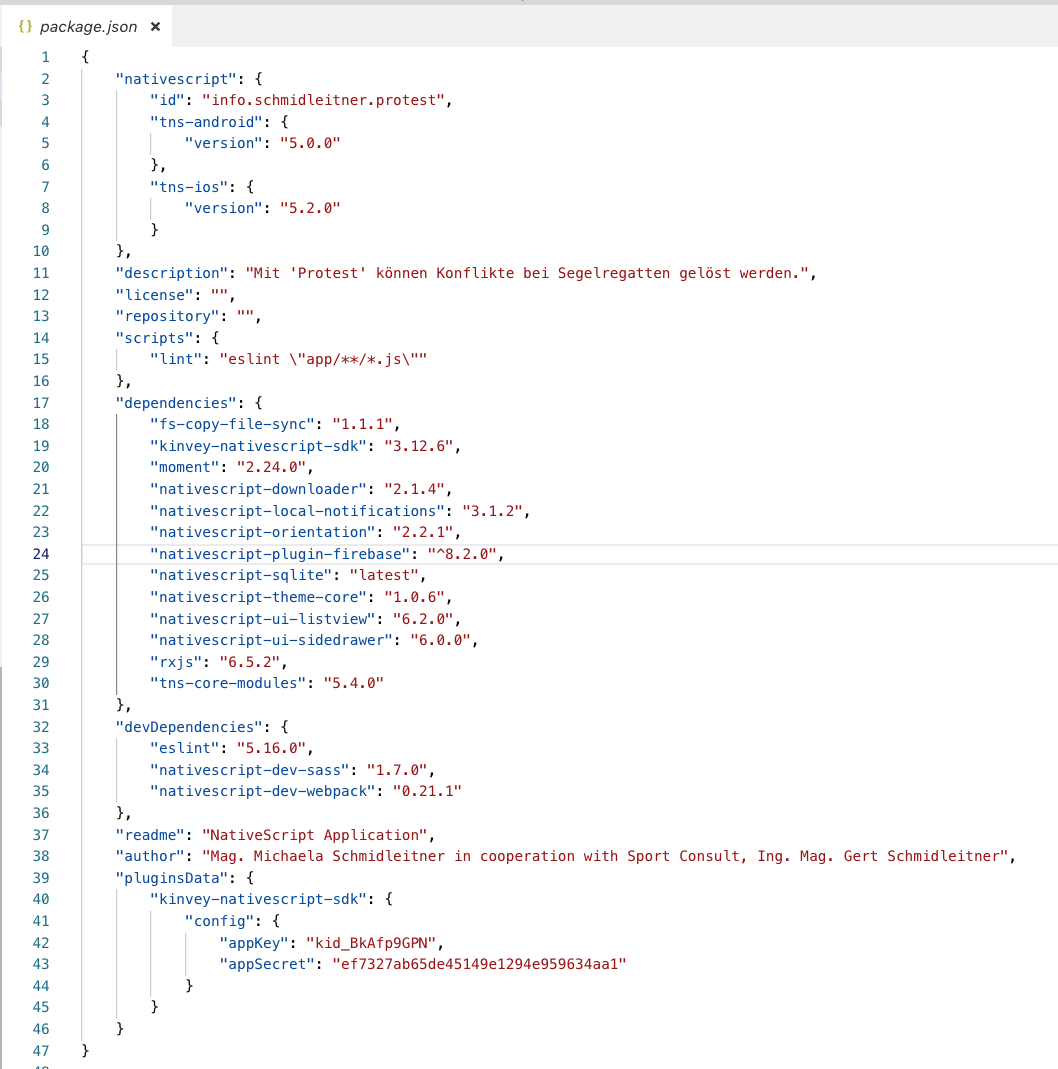
Task: Click line number 47 in gutter
Action: coord(41,1051)
